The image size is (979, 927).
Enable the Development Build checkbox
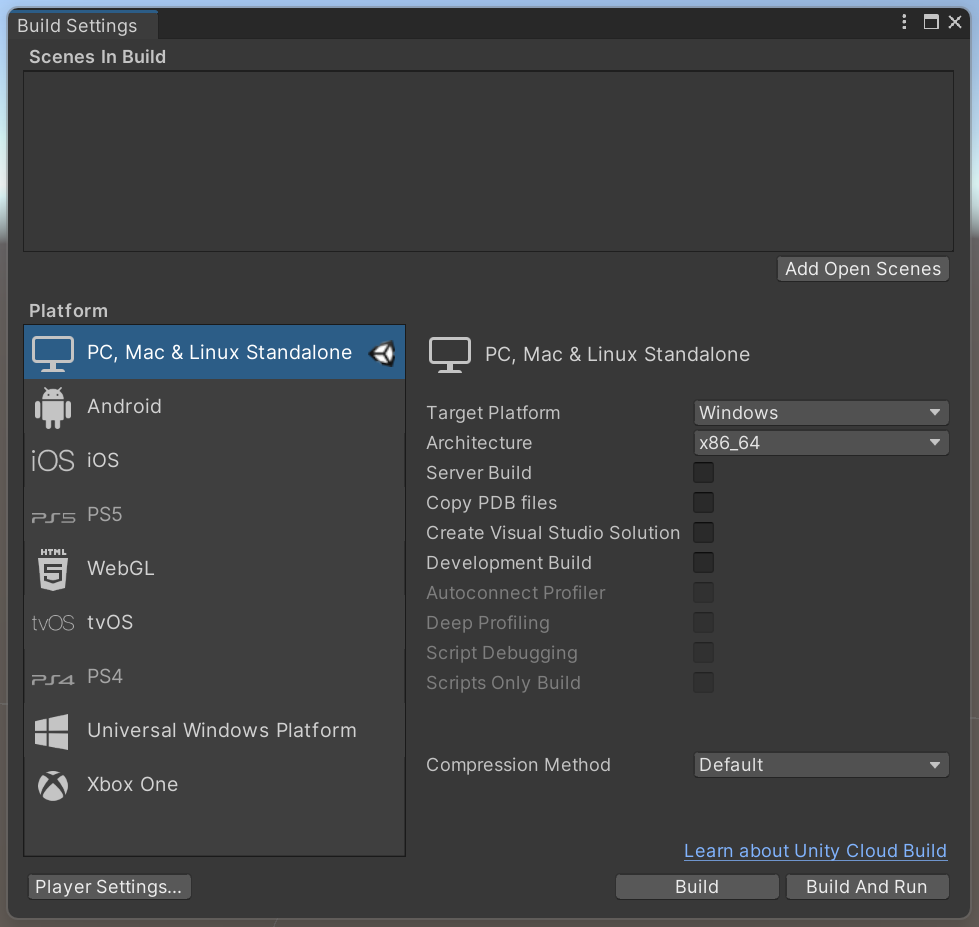[x=704, y=563]
